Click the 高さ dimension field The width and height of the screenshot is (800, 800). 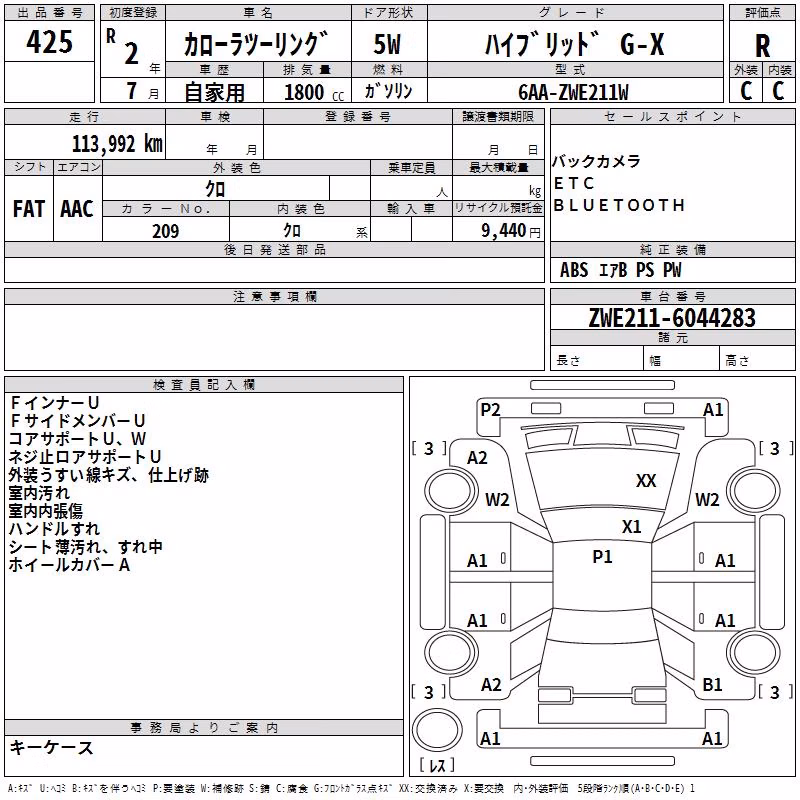[x=758, y=360]
